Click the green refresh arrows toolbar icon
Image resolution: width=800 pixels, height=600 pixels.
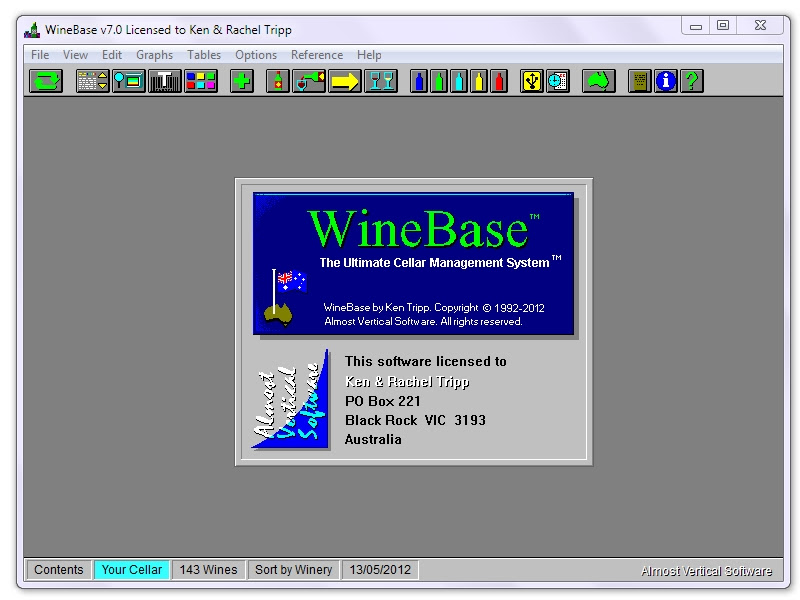click(46, 81)
